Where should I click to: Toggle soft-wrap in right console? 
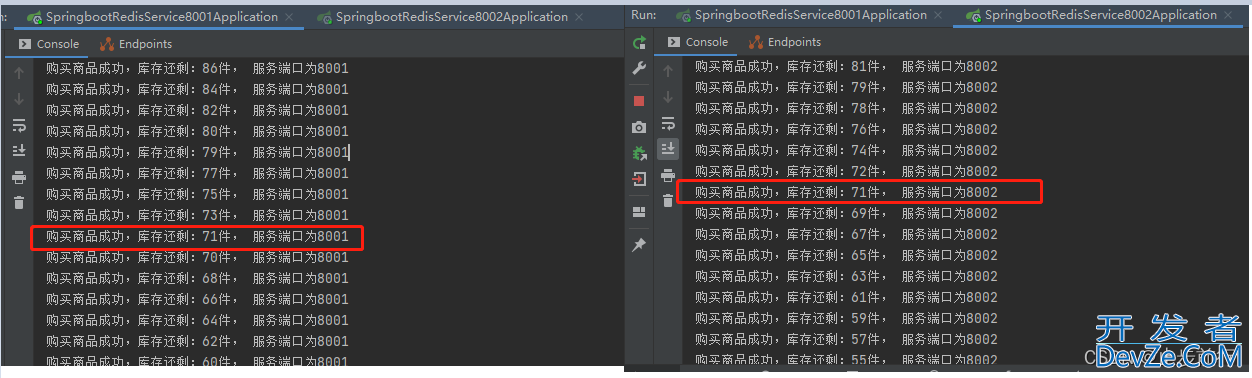[668, 123]
